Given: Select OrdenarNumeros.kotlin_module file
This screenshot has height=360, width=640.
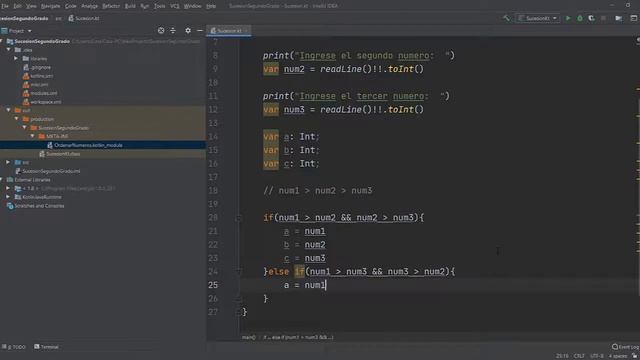Looking at the screenshot, I should (x=84, y=145).
